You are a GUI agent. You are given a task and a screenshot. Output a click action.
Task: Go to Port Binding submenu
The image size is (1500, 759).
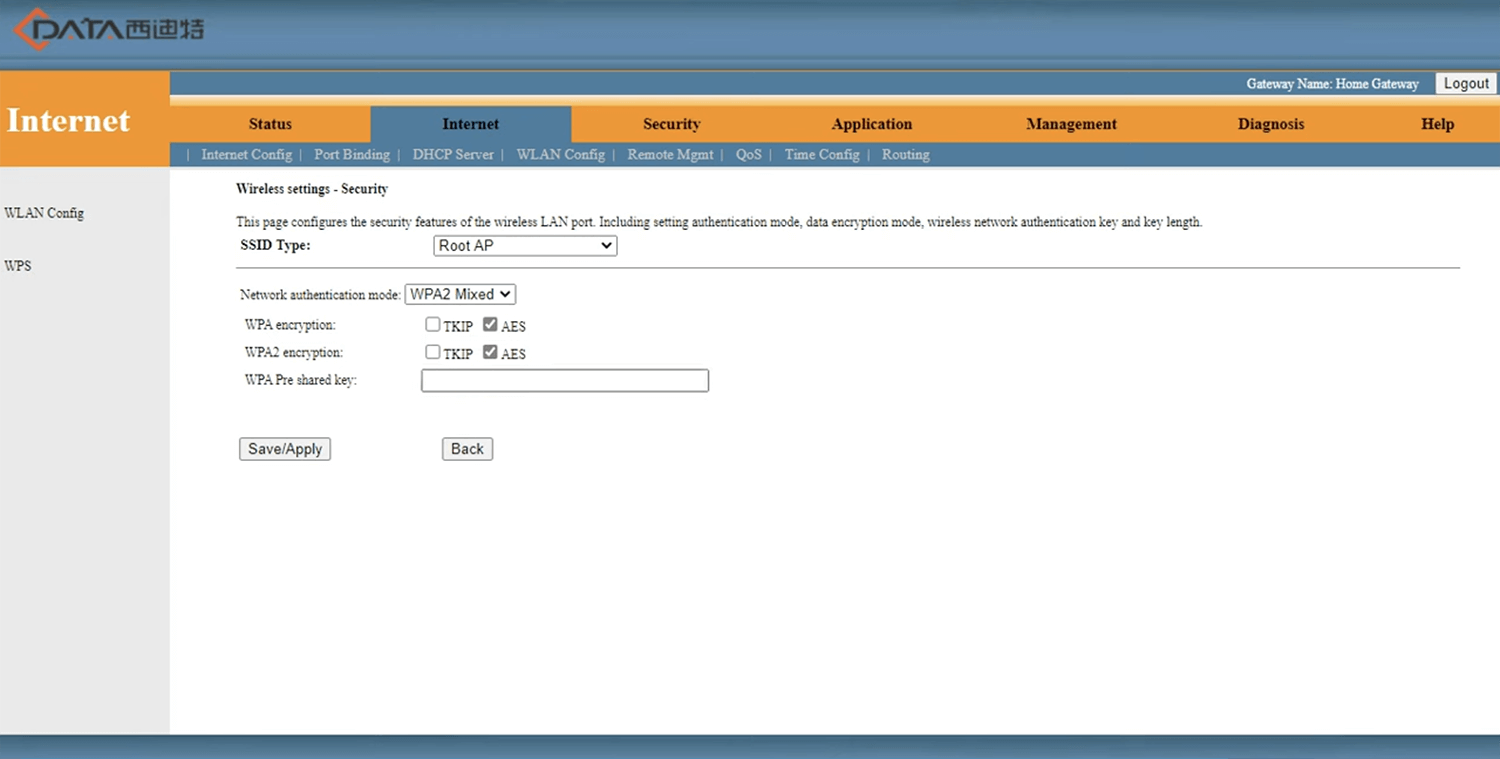pos(352,155)
